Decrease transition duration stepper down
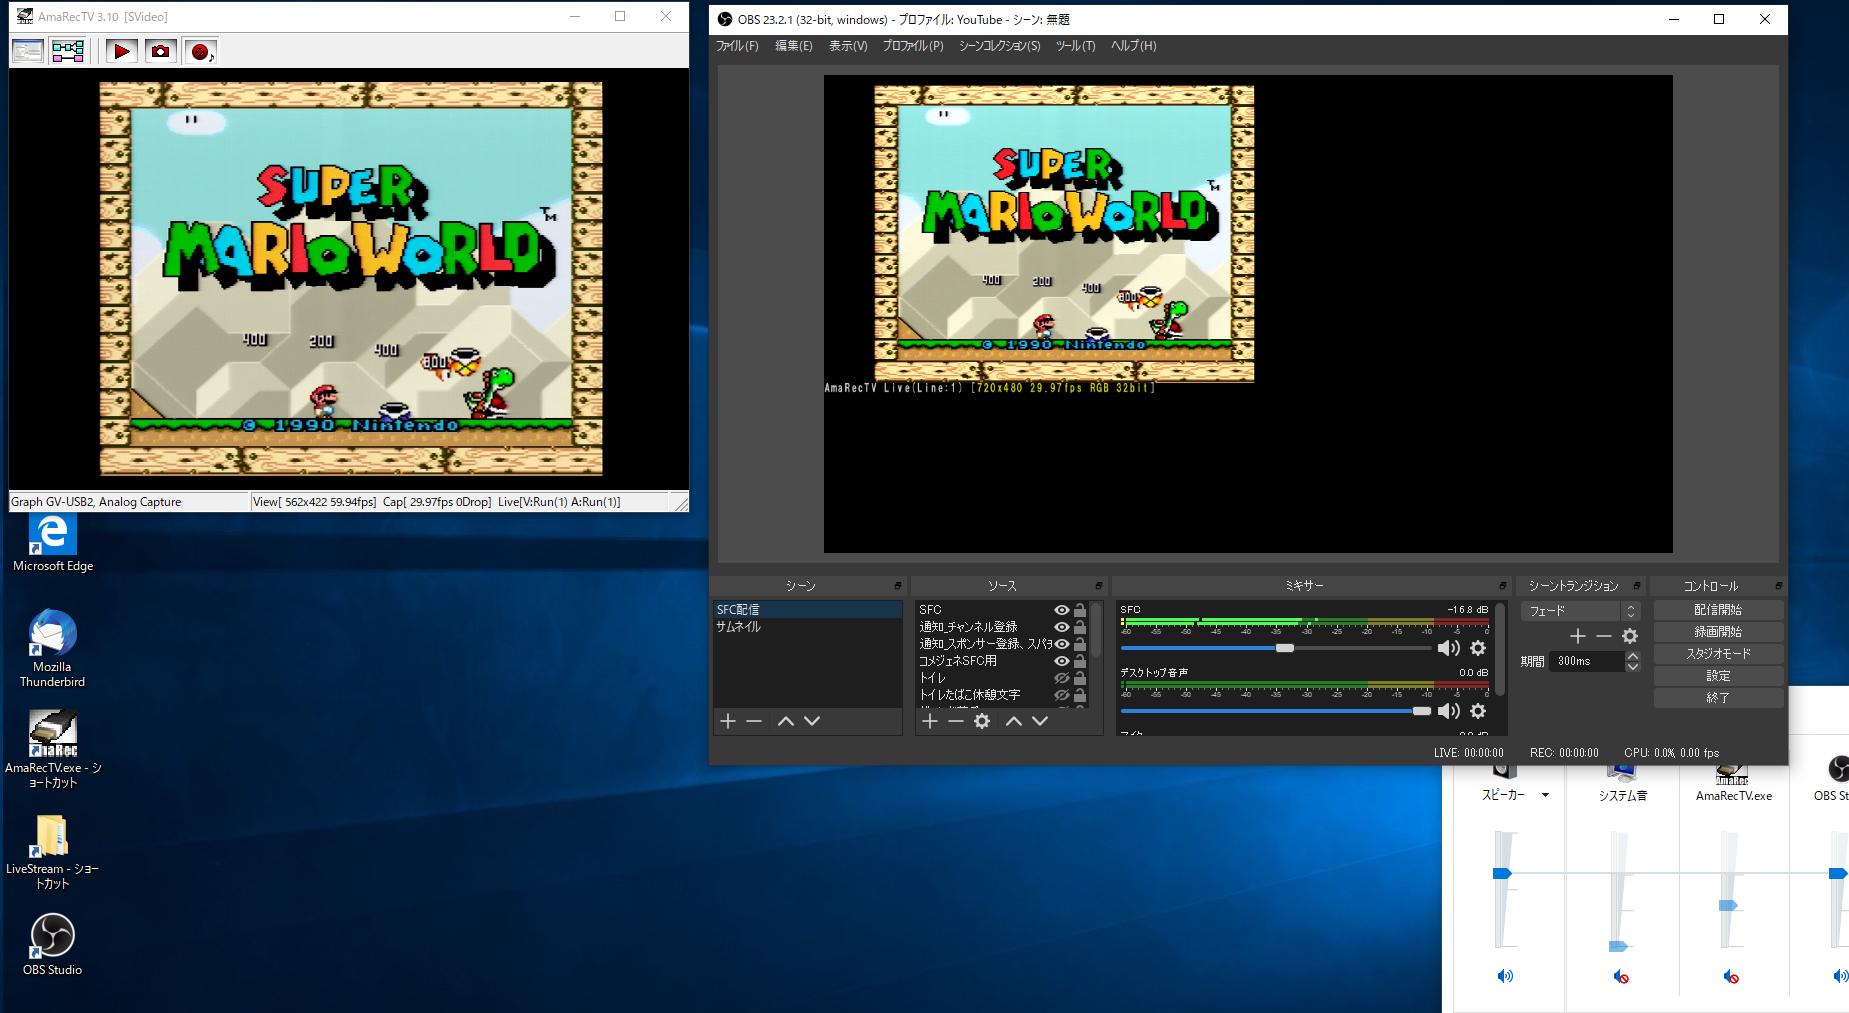 coord(1633,666)
